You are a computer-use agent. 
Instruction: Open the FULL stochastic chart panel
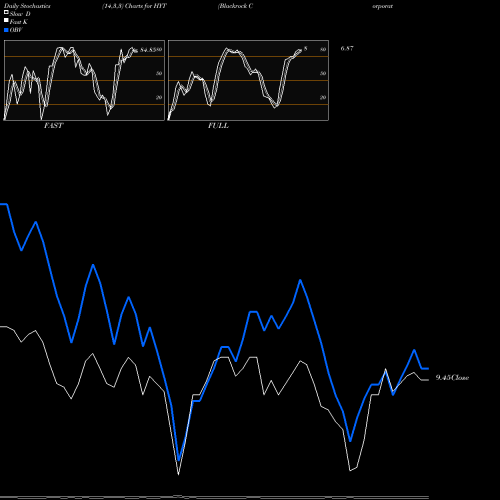[248, 80]
